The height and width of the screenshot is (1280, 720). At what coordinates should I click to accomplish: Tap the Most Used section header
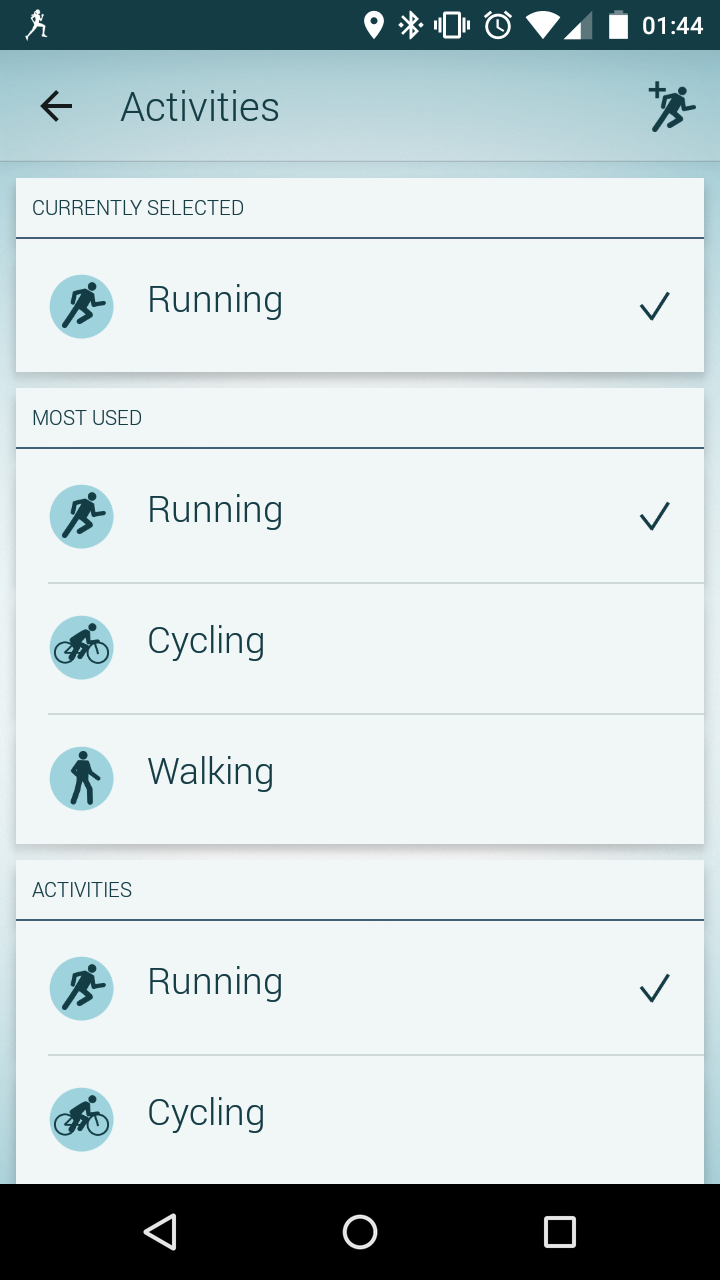(x=87, y=418)
